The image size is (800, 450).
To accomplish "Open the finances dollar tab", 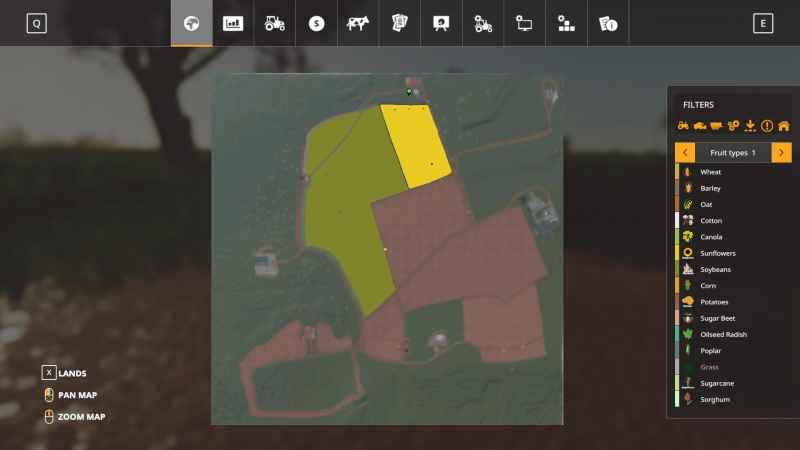I will pos(316,23).
